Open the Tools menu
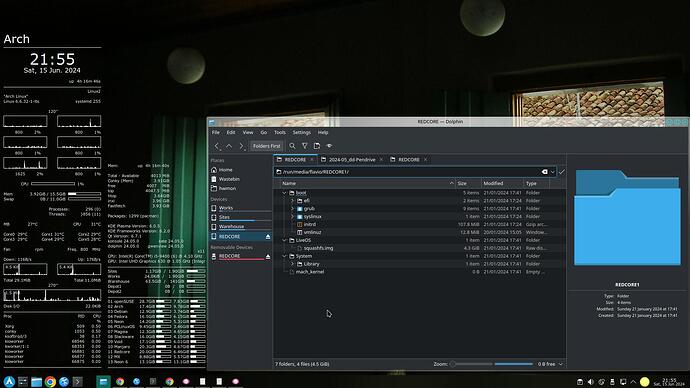Screen dimensions: 690x388 280,132
